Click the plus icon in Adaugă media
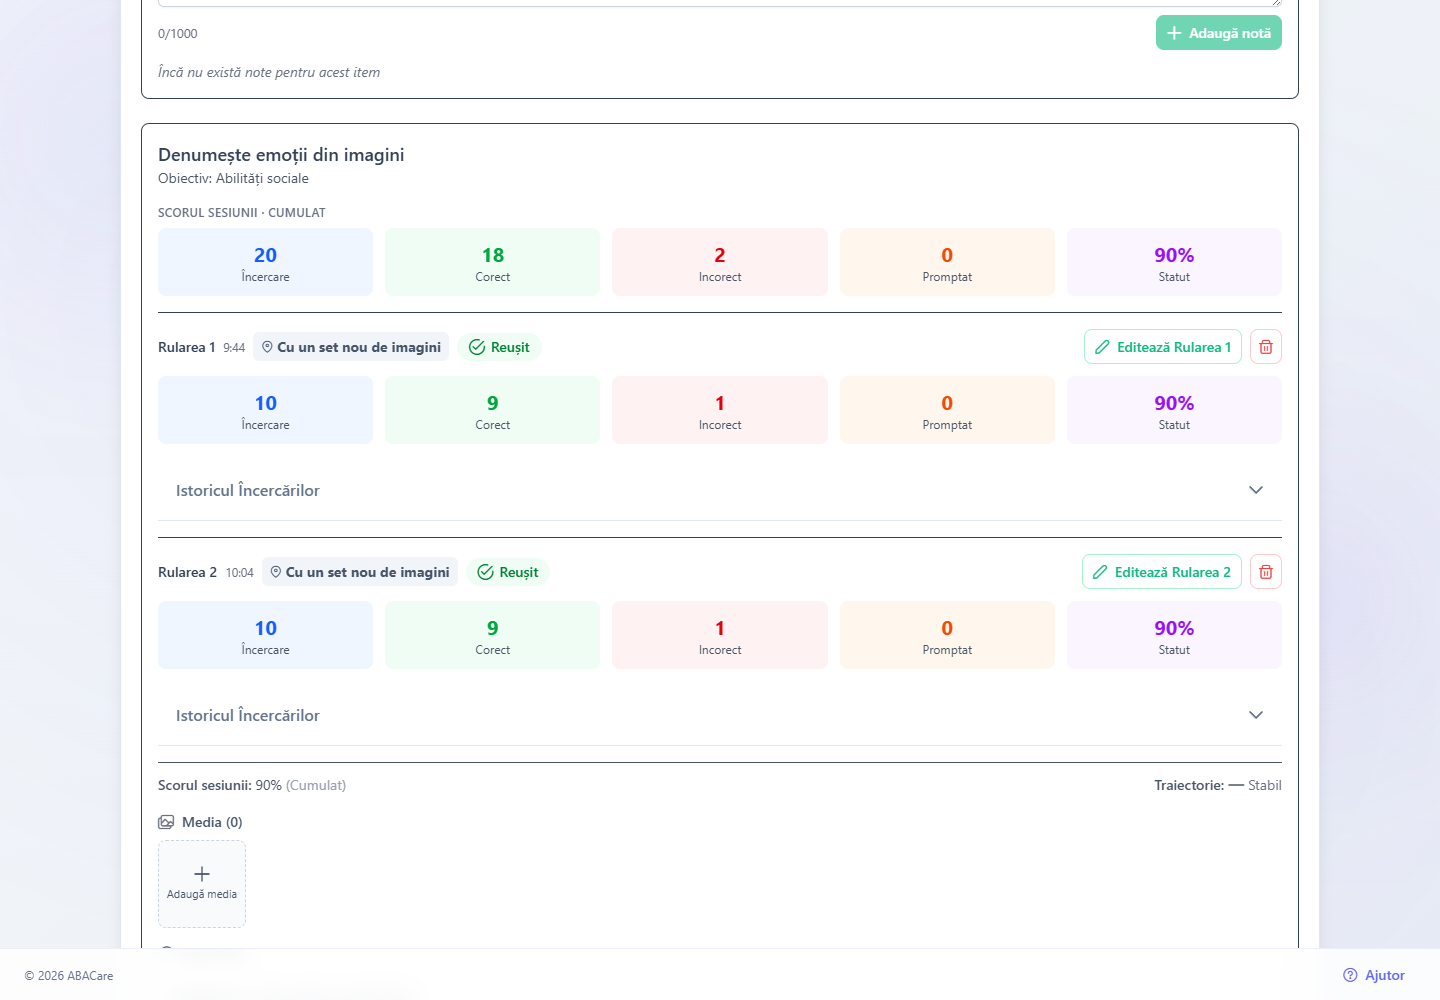The width and height of the screenshot is (1440, 1000). click(x=202, y=874)
